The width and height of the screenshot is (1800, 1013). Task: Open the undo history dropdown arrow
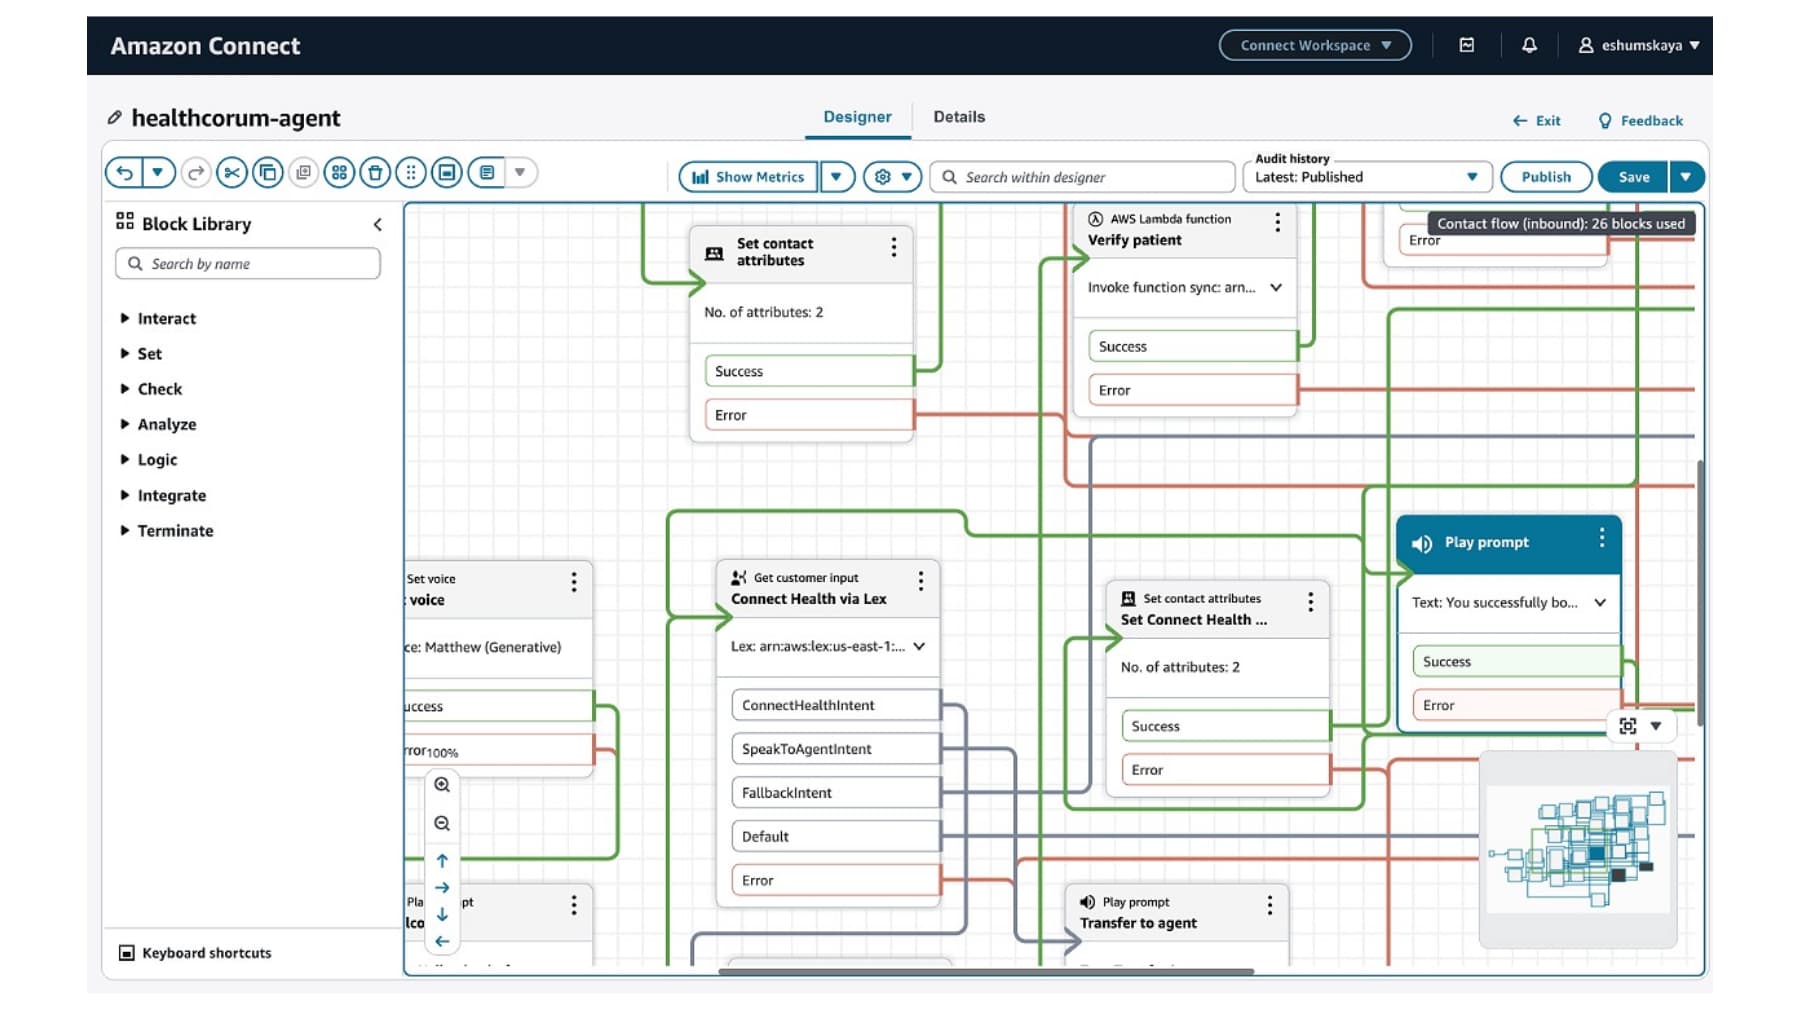[x=158, y=173]
